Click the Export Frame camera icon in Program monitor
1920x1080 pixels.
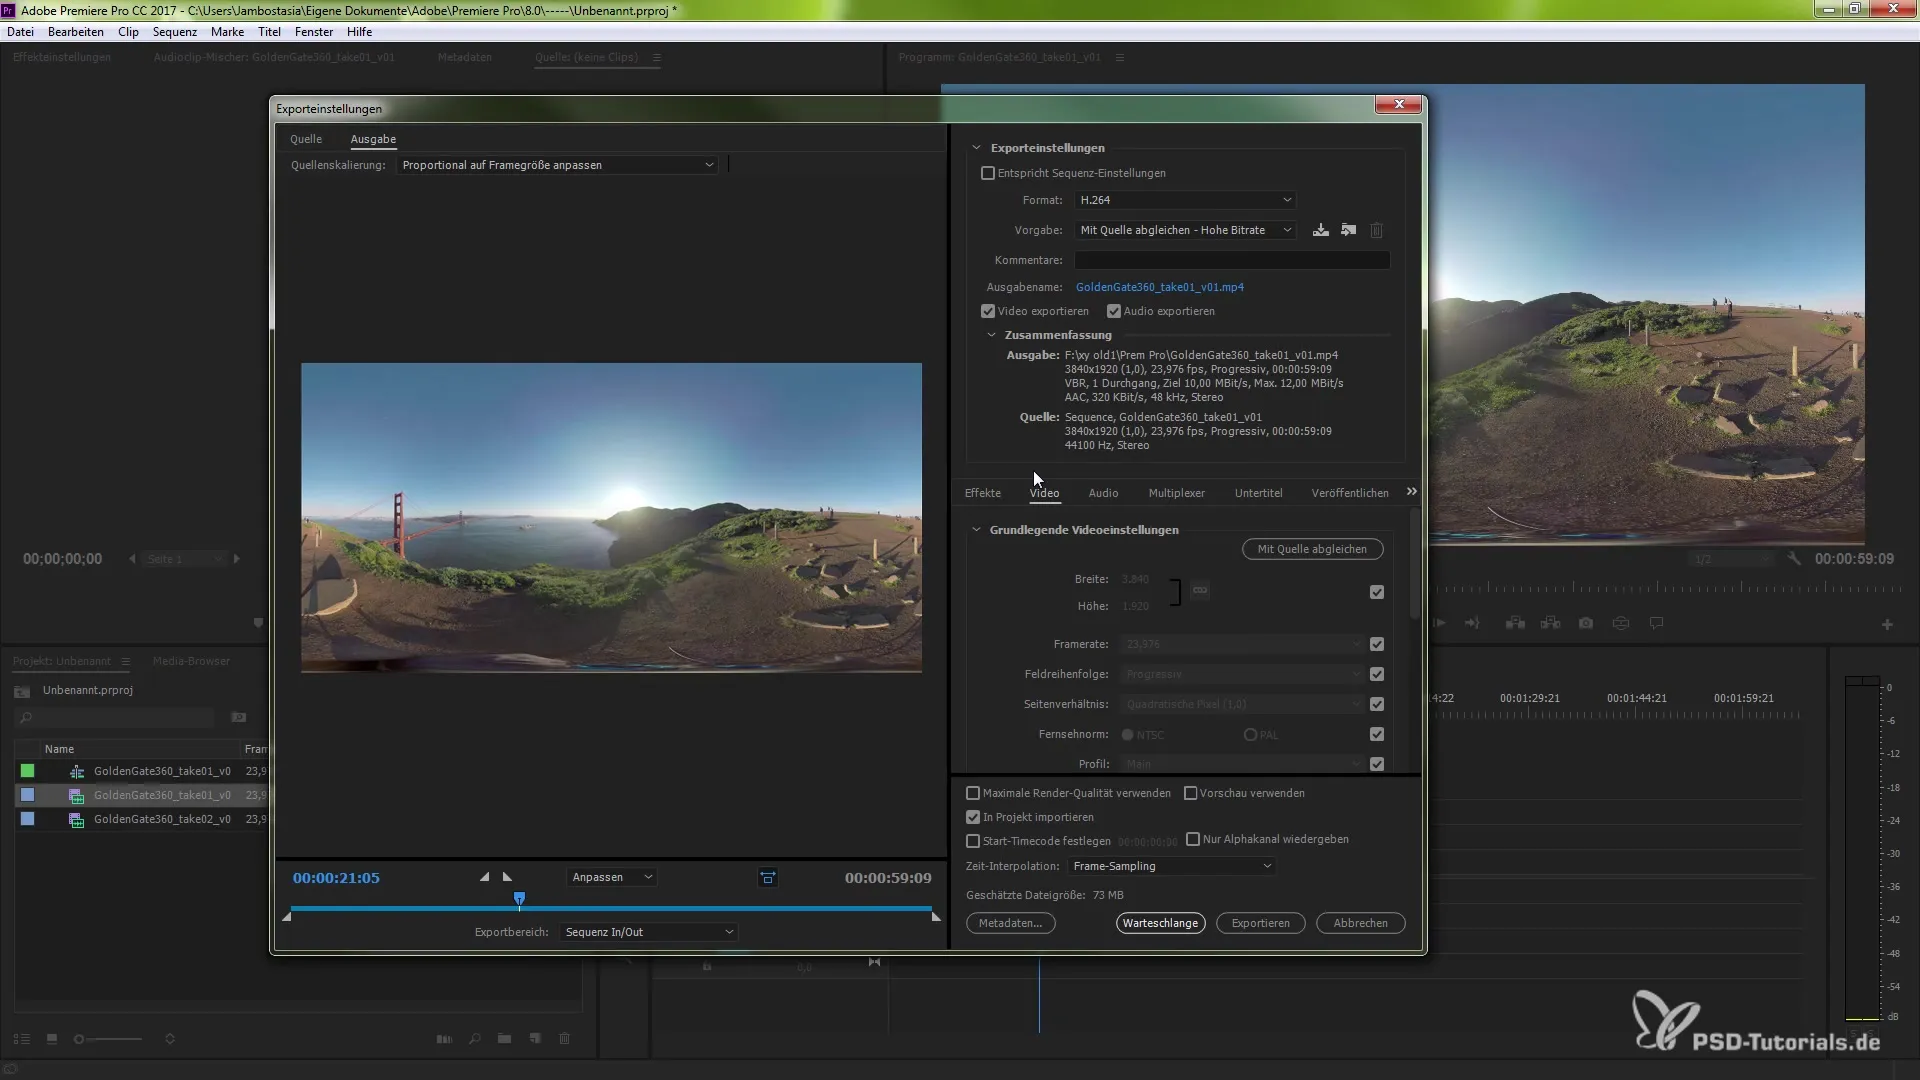point(1586,623)
